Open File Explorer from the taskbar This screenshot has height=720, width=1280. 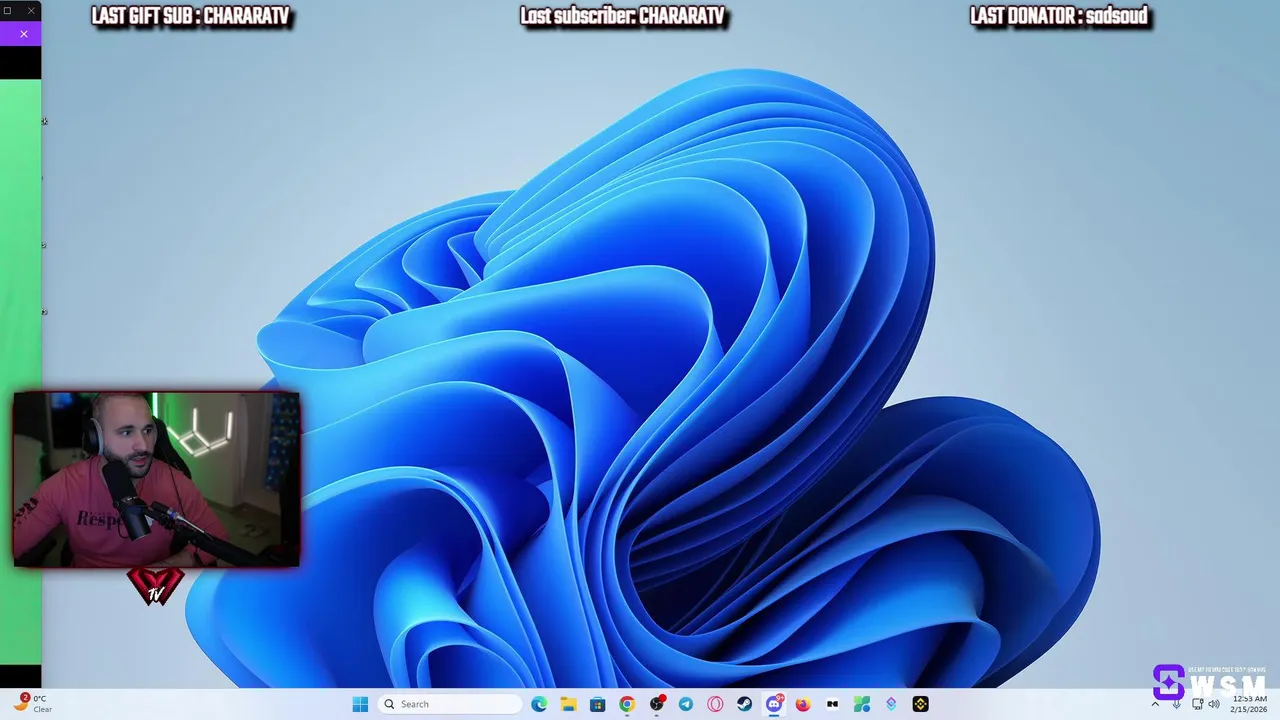click(x=568, y=704)
